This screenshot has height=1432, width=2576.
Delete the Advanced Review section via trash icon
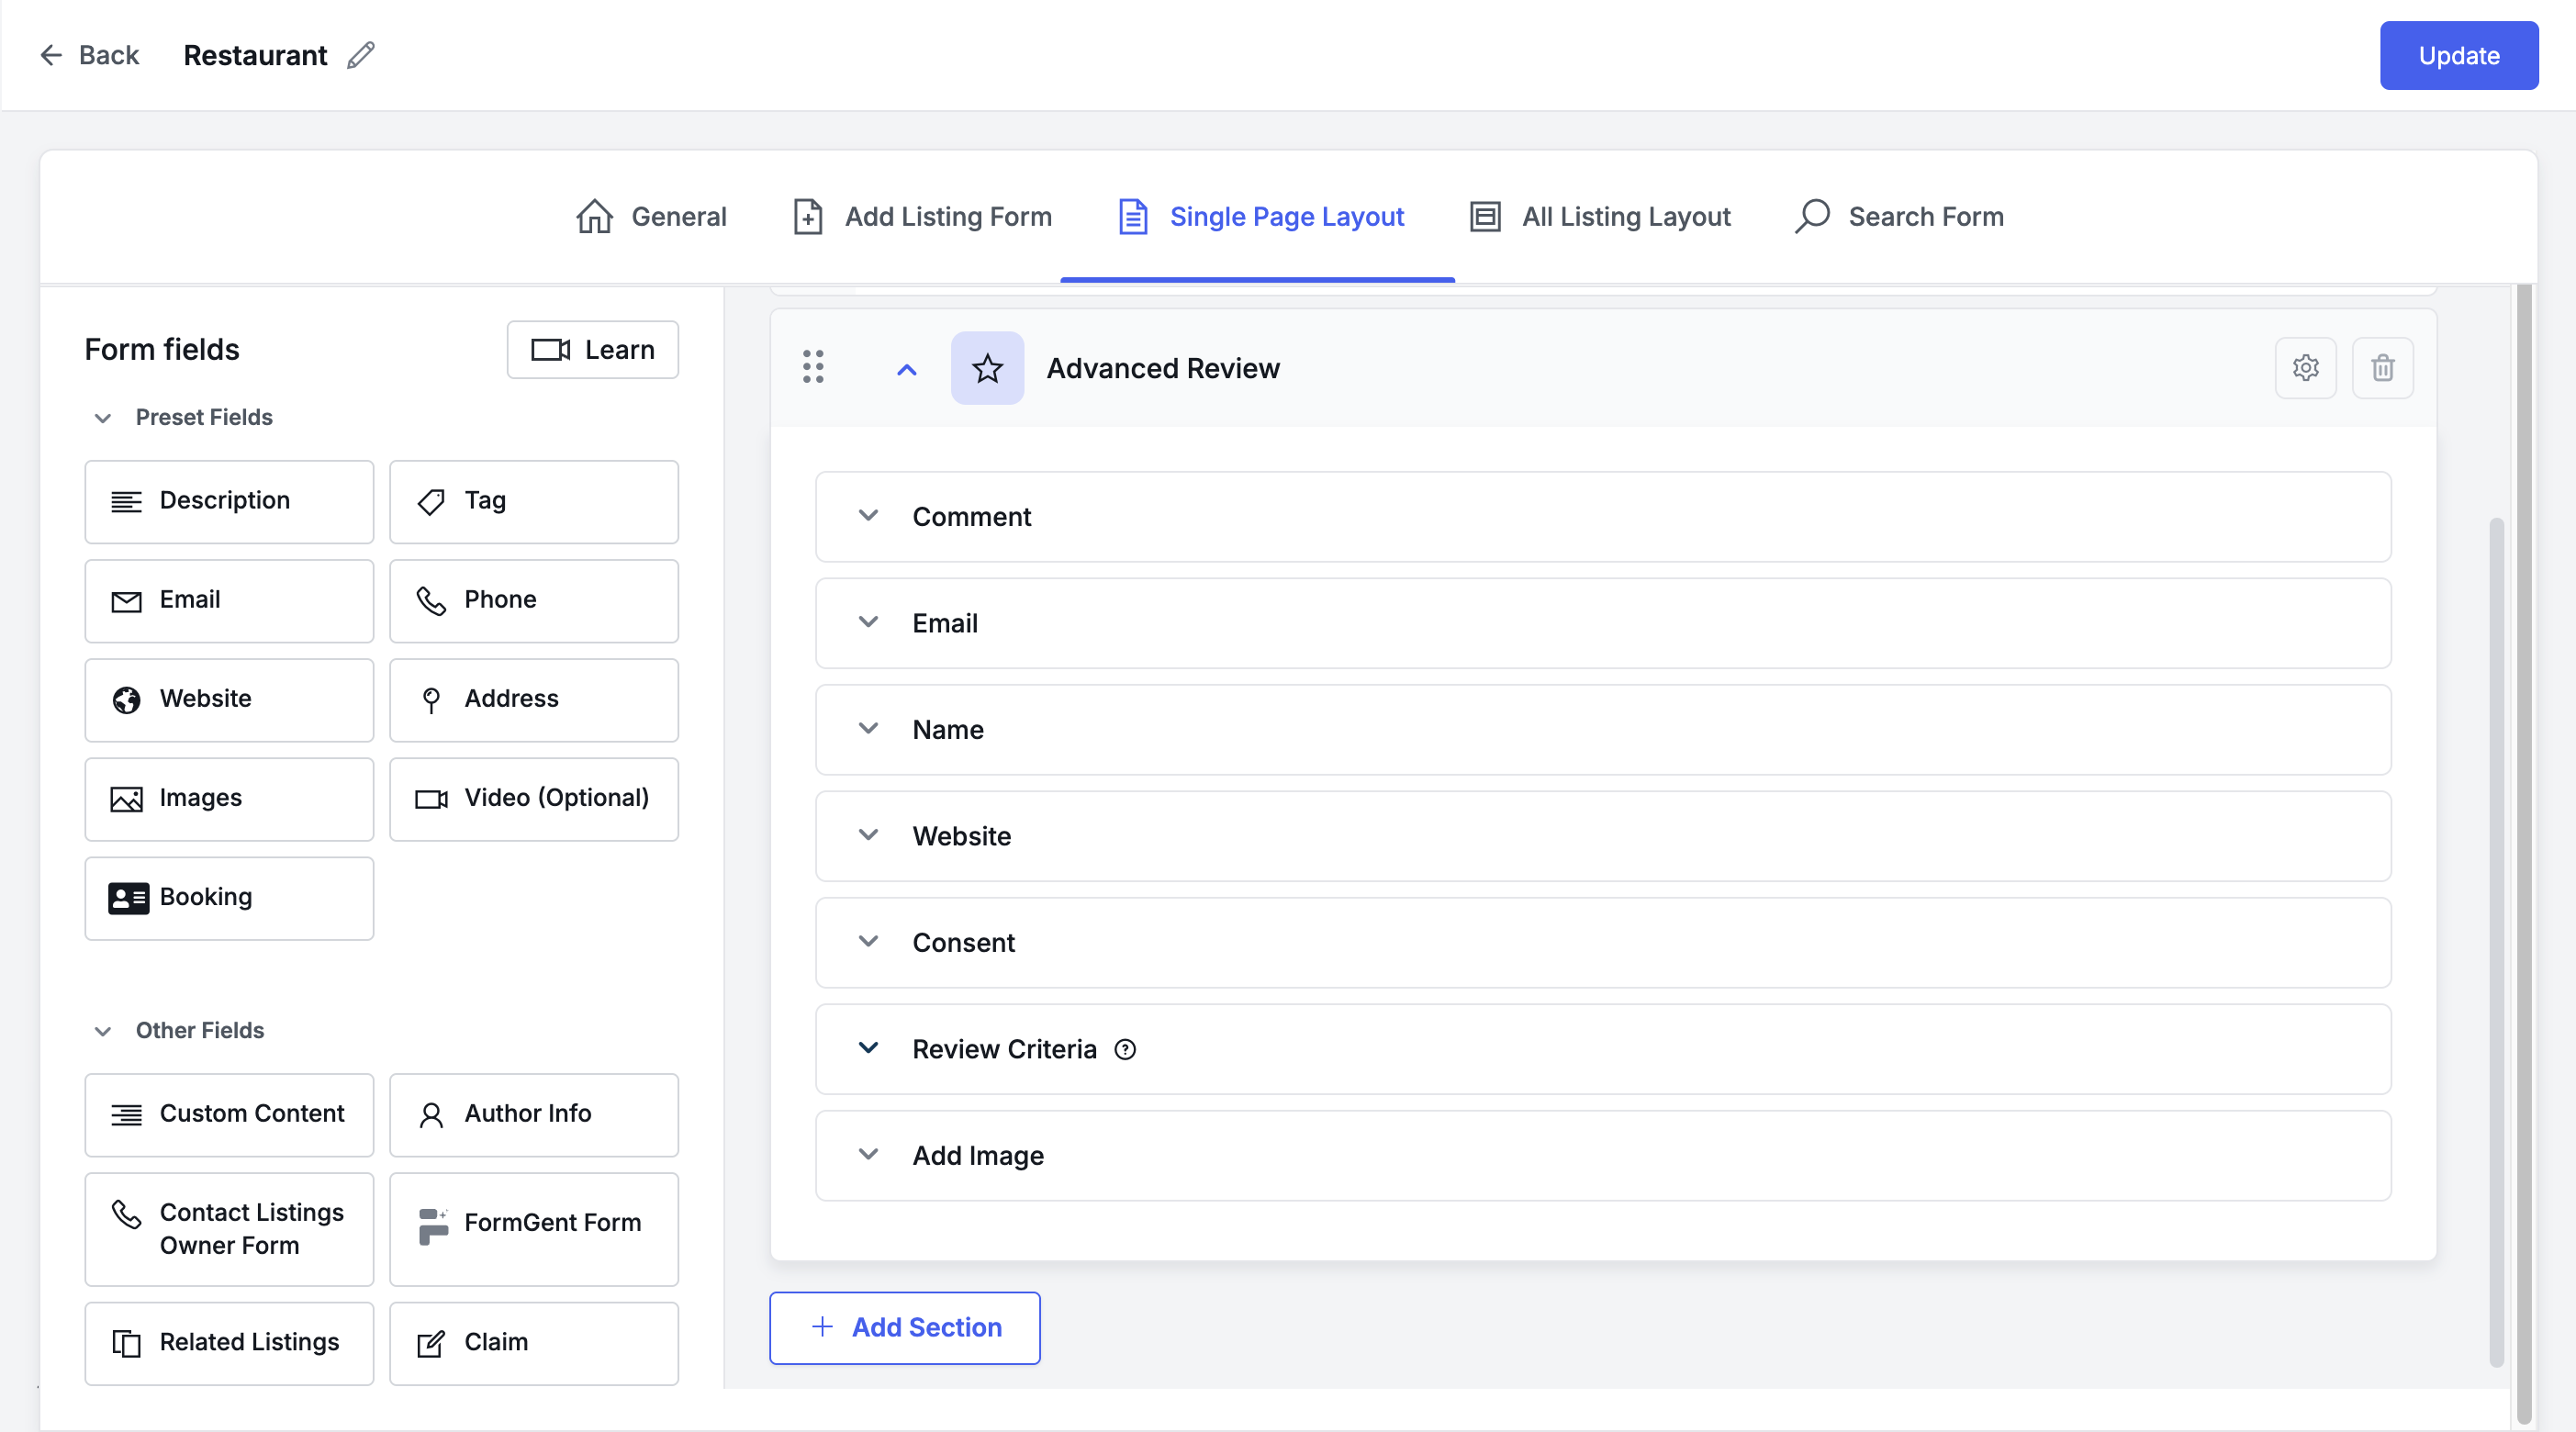pyautogui.click(x=2382, y=368)
